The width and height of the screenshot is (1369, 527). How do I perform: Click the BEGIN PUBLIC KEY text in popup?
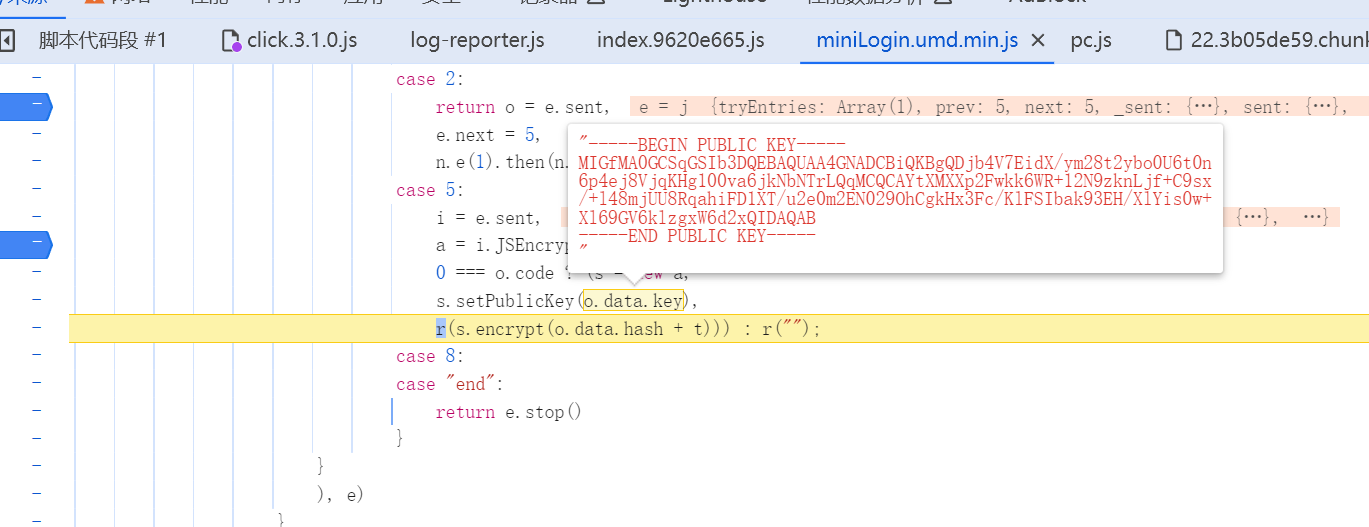[712, 145]
